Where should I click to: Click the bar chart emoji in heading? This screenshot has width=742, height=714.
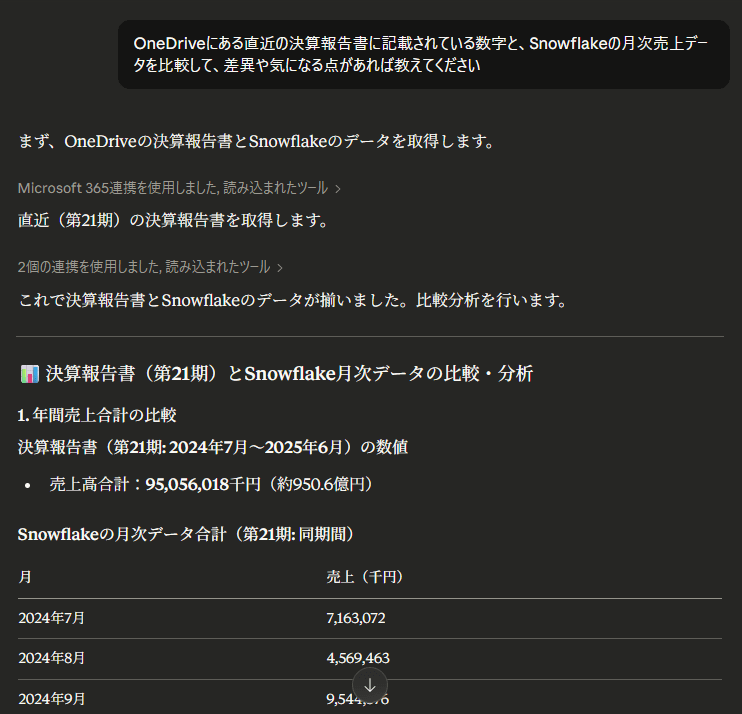[29, 374]
